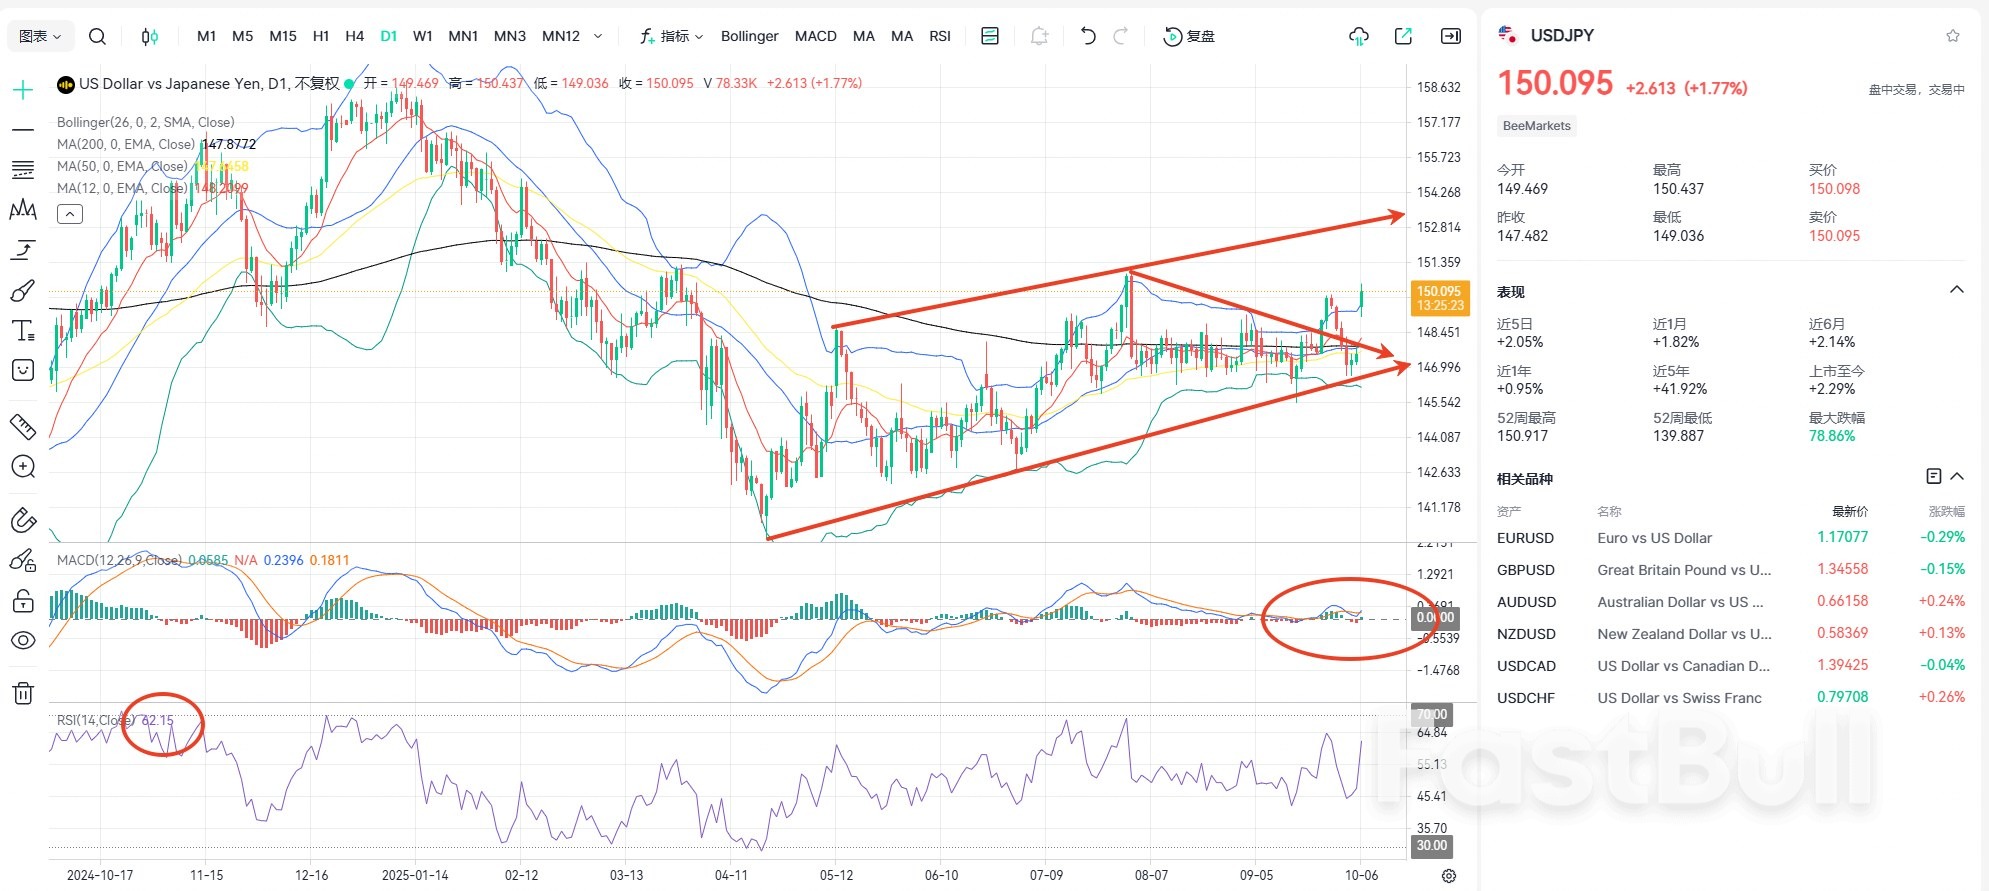Select the brush drawing tool

22,290
